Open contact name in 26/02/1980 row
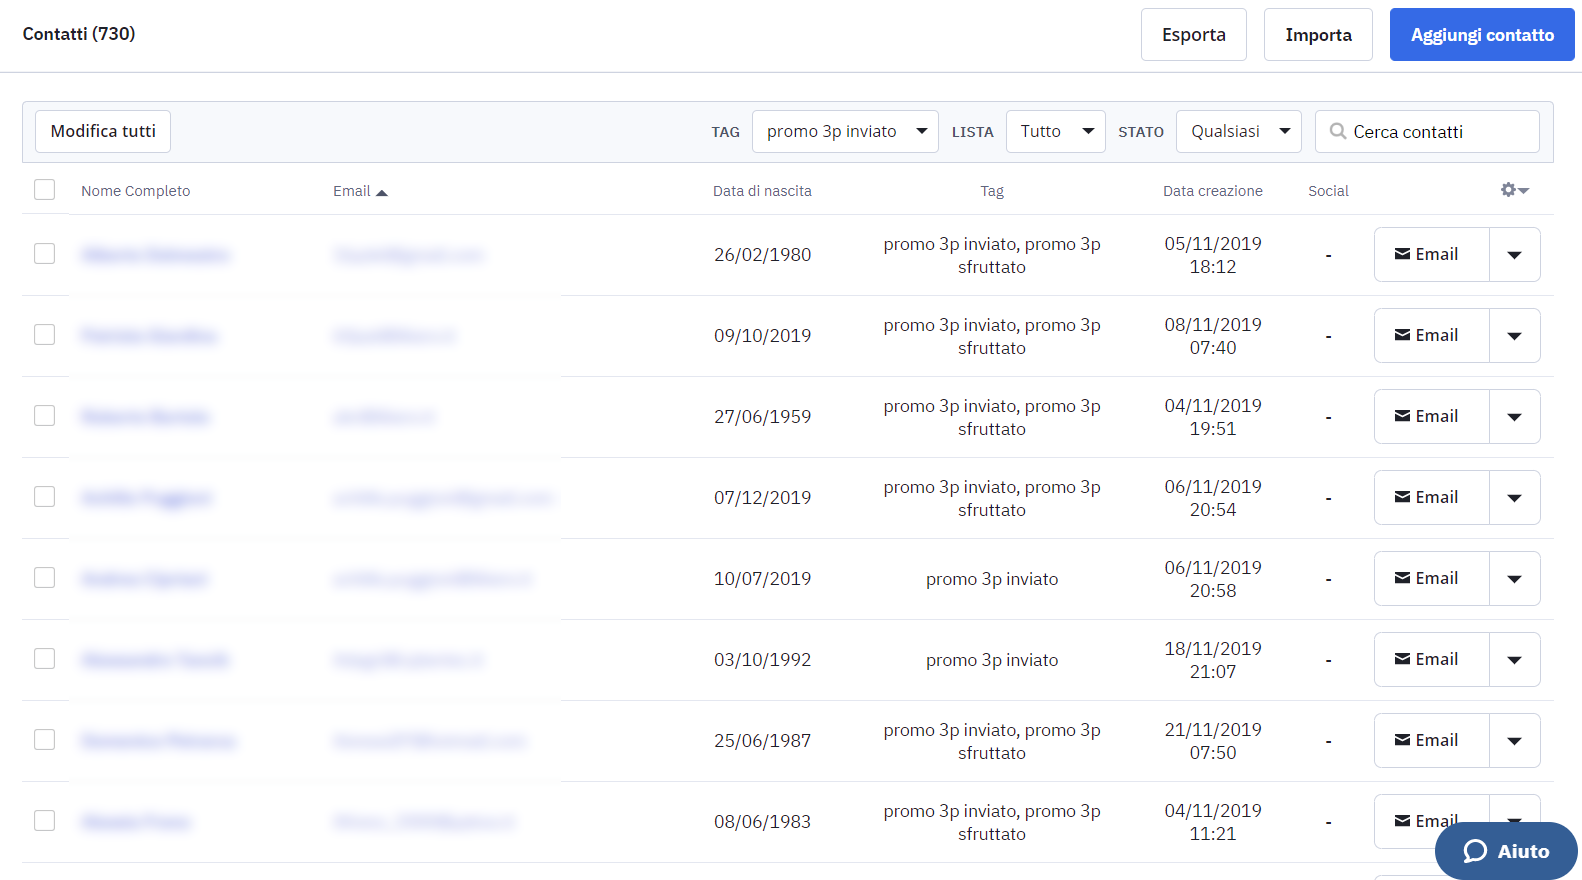Screen dimensions: 1582x880 (155, 255)
